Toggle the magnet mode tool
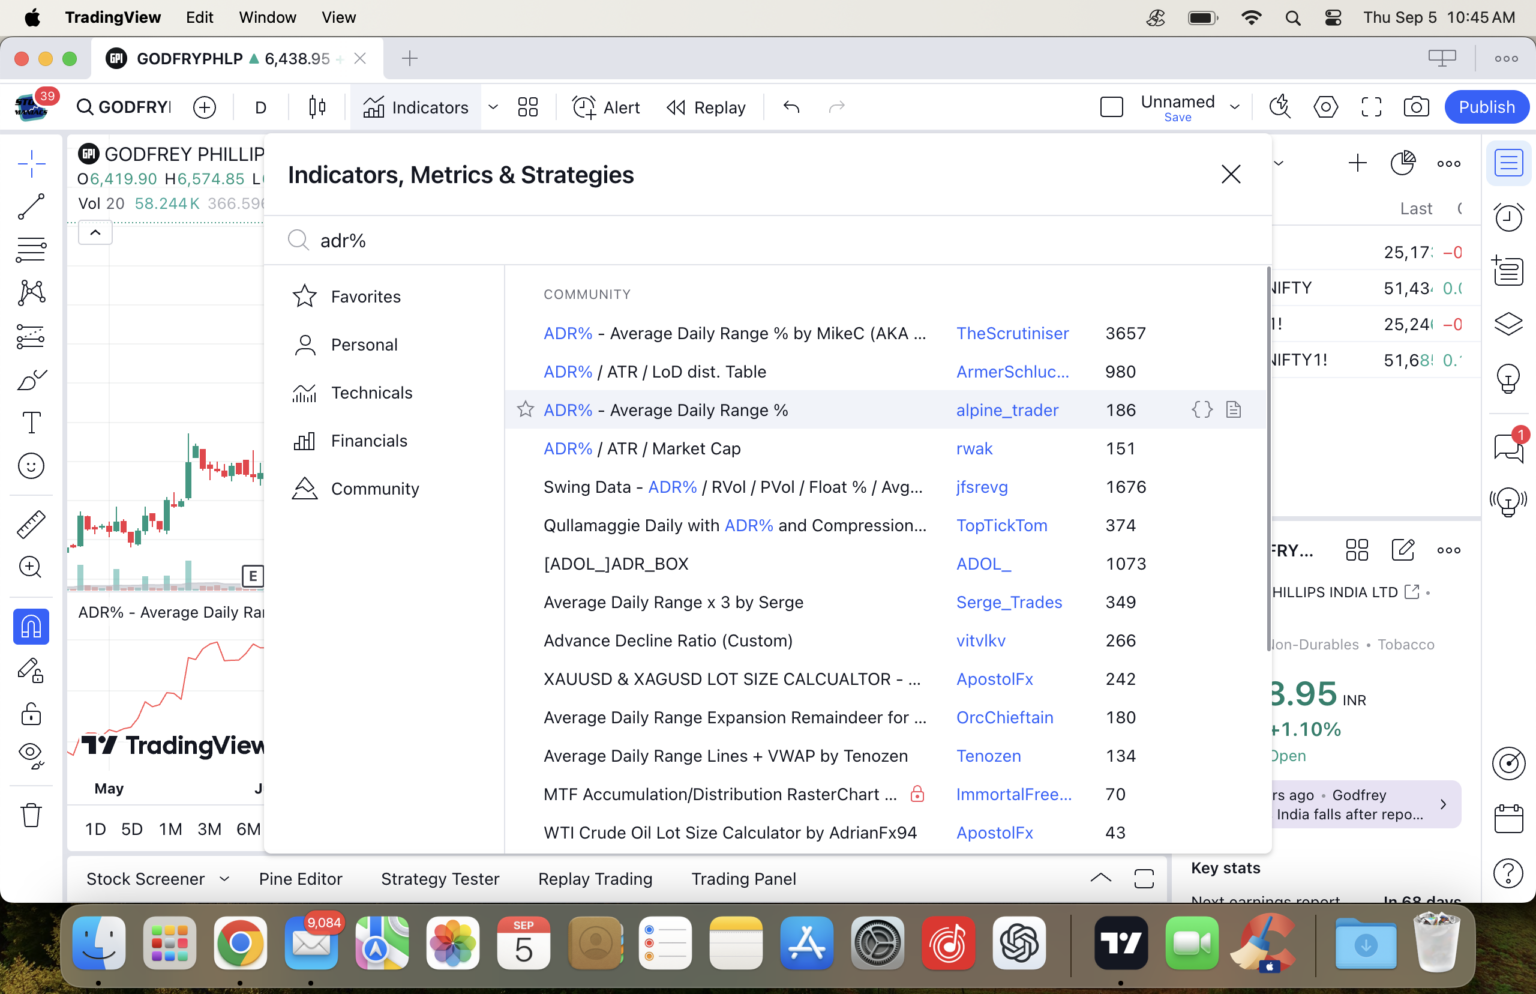This screenshot has height=994, width=1536. [x=31, y=627]
